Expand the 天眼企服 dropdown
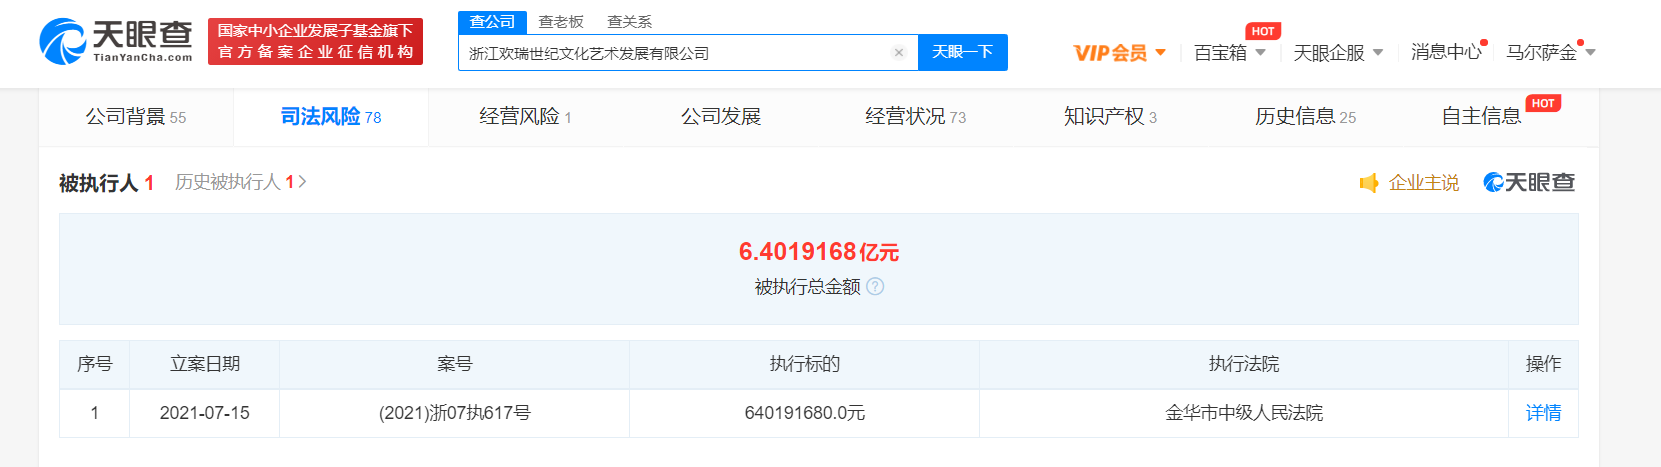1661x467 pixels. tap(1337, 53)
